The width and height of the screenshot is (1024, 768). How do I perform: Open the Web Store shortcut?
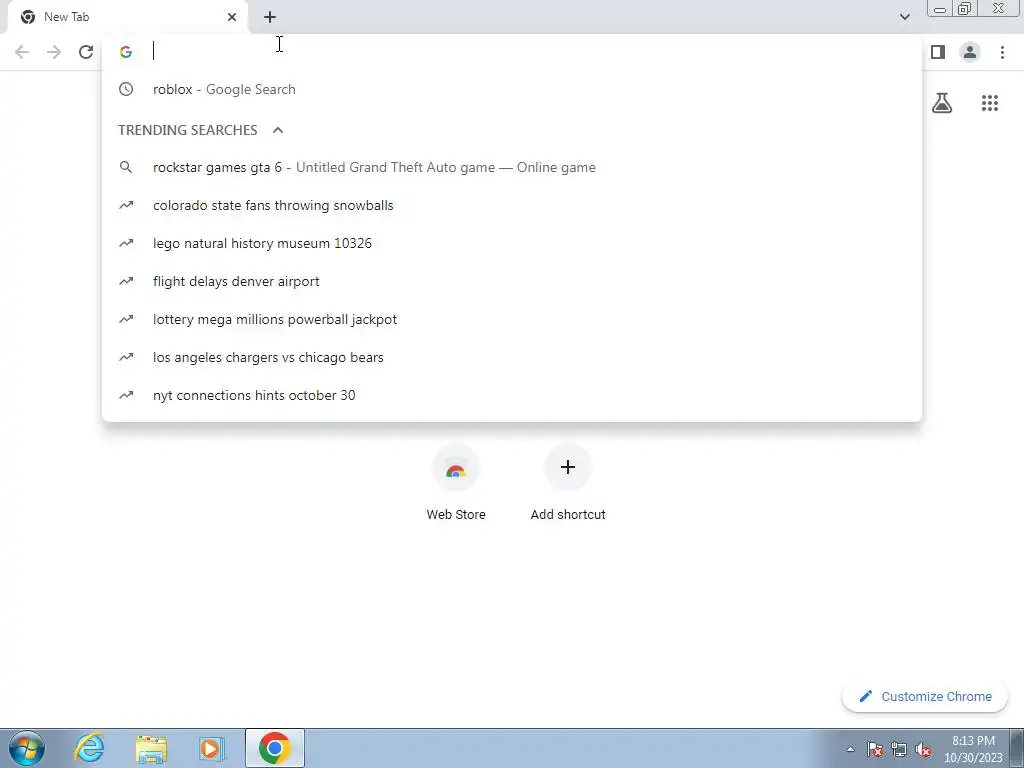point(456,483)
